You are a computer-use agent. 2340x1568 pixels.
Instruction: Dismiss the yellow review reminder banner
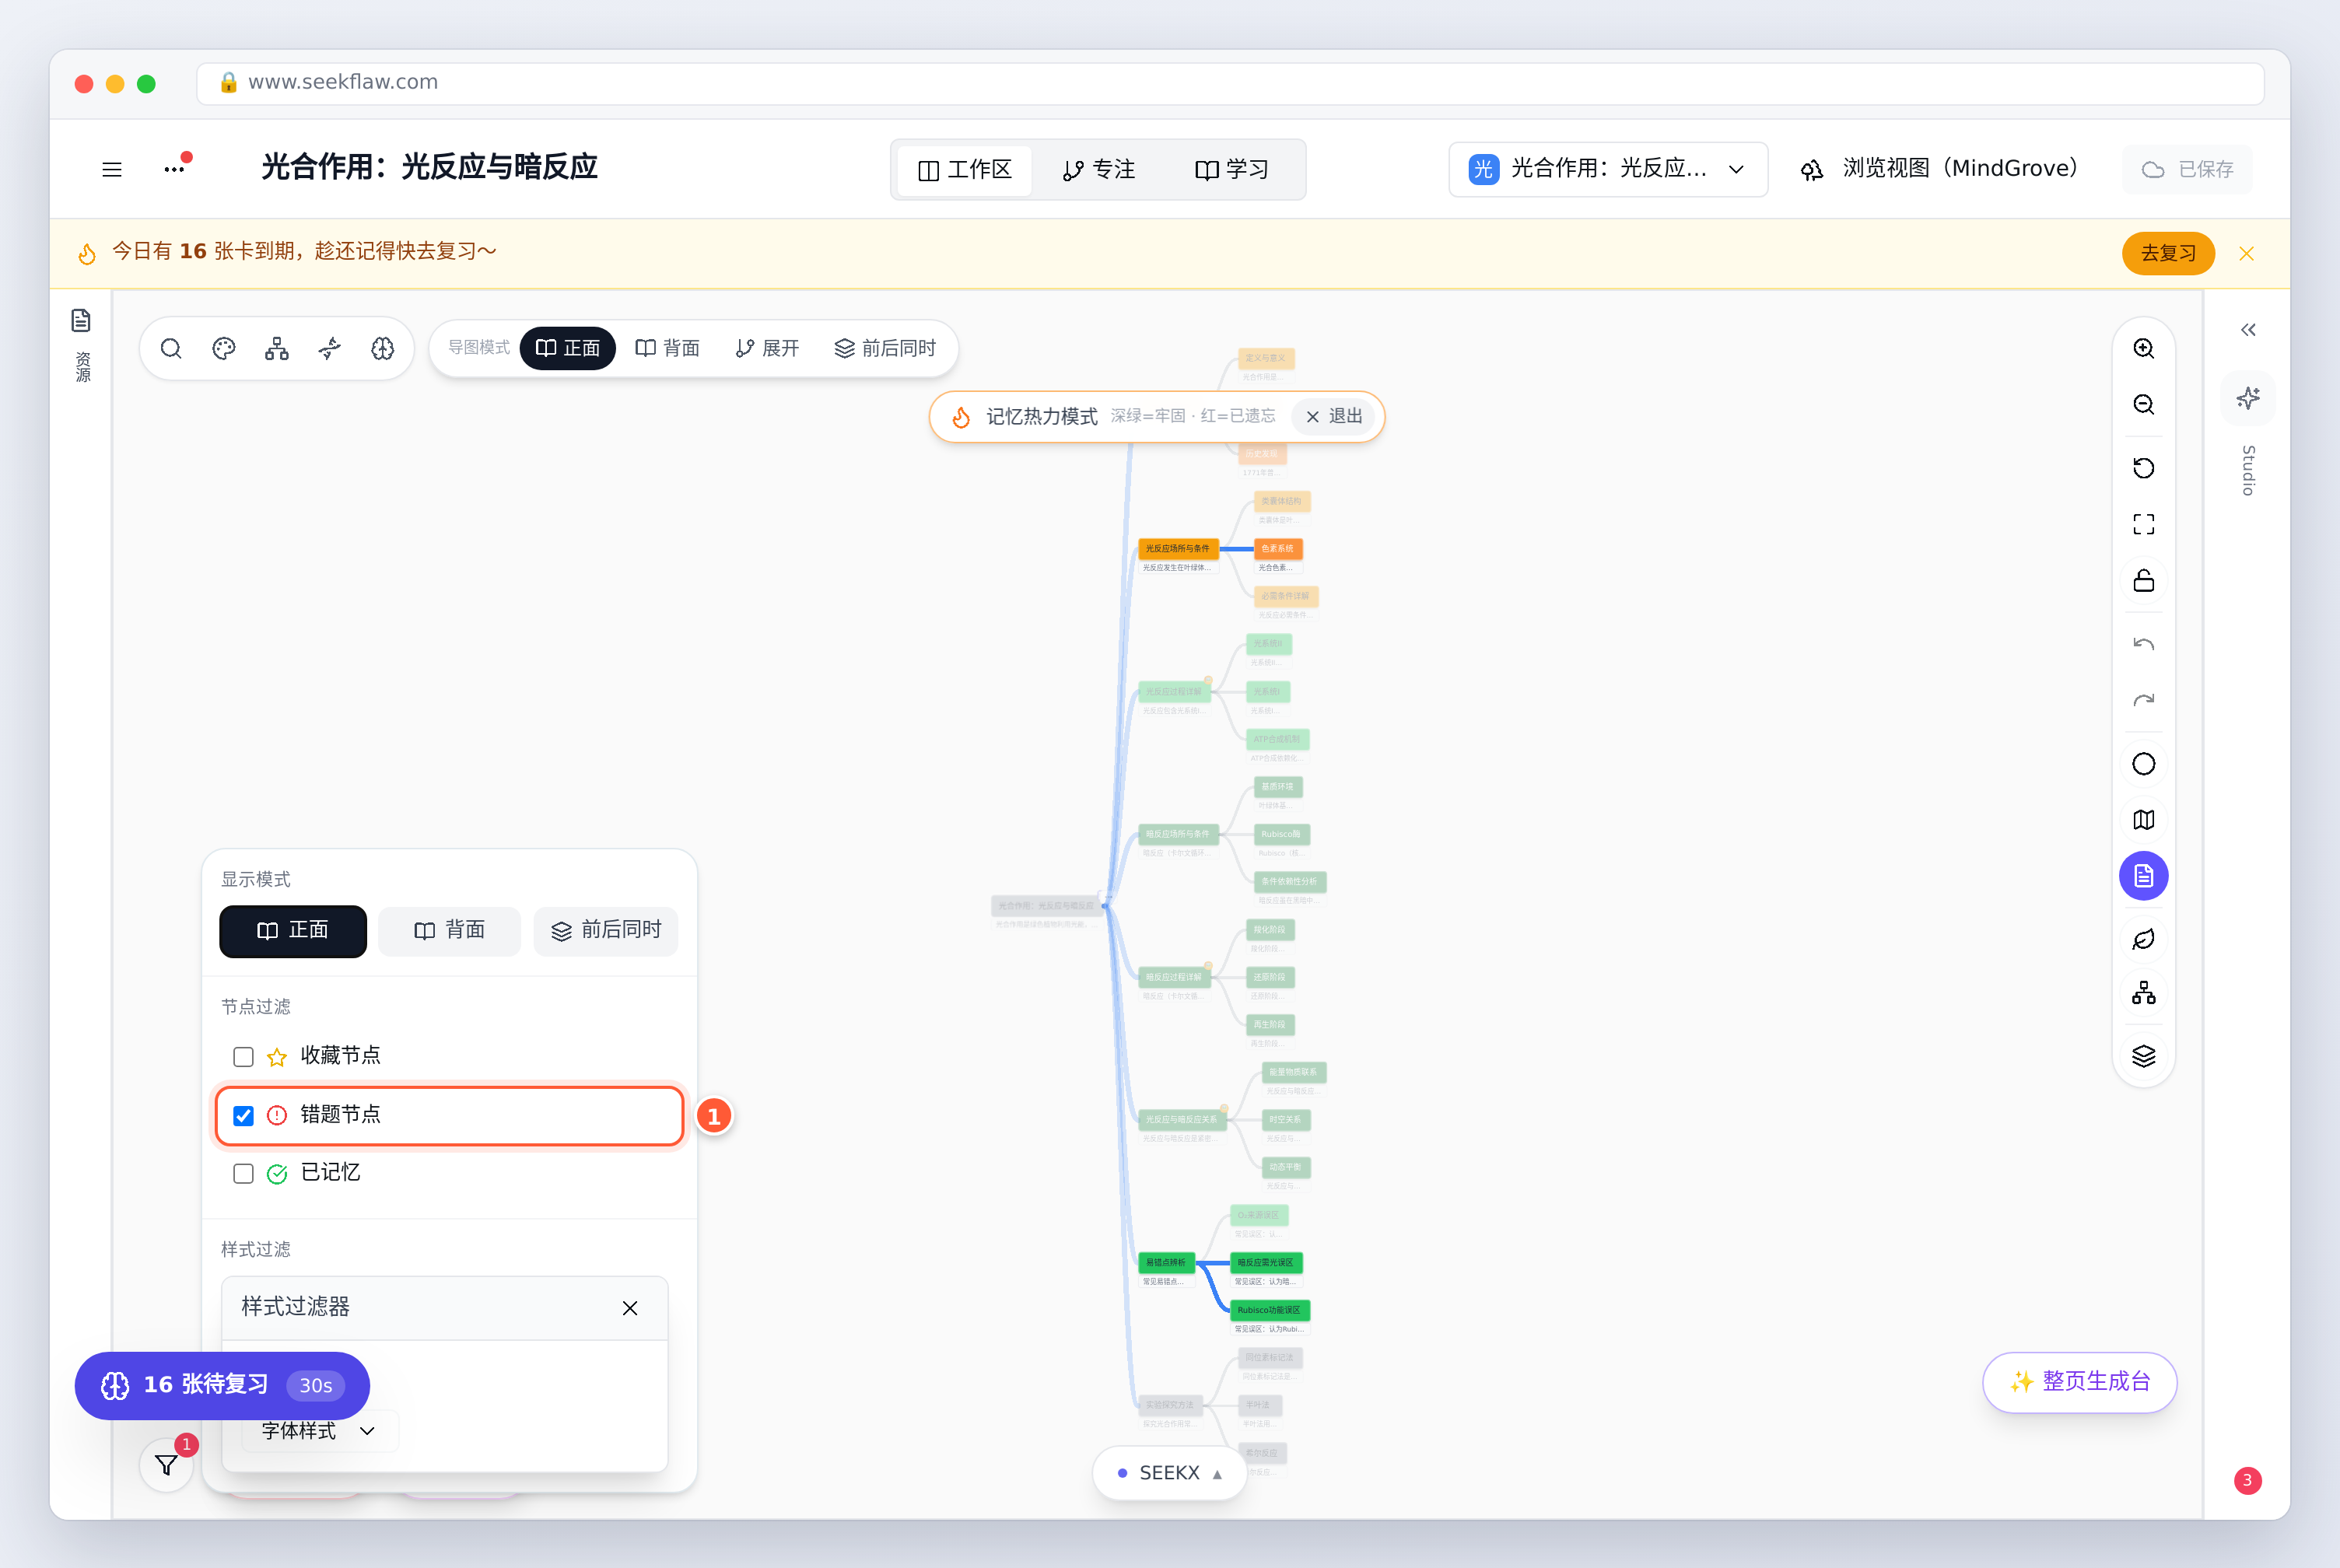pos(2246,253)
